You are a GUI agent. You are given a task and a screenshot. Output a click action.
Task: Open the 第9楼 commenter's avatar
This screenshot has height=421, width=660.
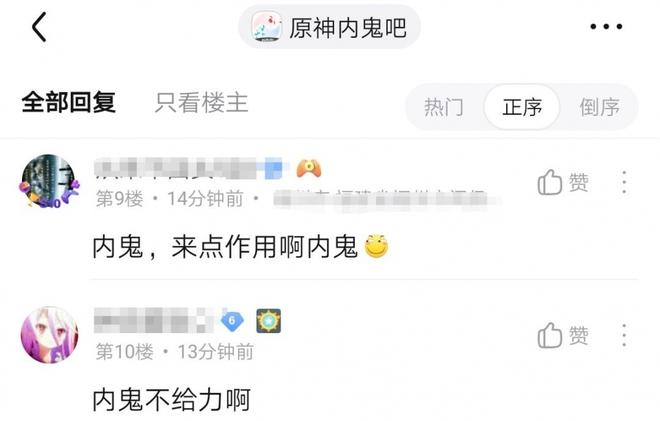point(50,182)
